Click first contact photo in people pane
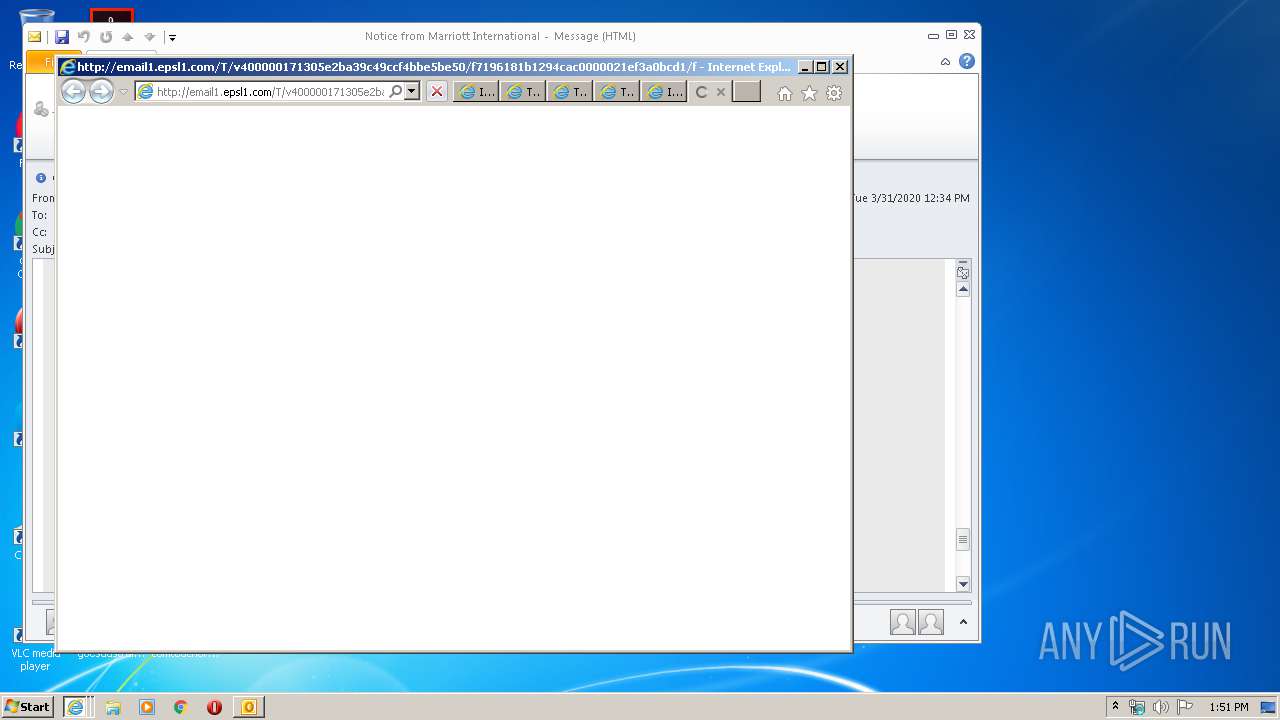This screenshot has width=1280, height=720. [x=903, y=622]
